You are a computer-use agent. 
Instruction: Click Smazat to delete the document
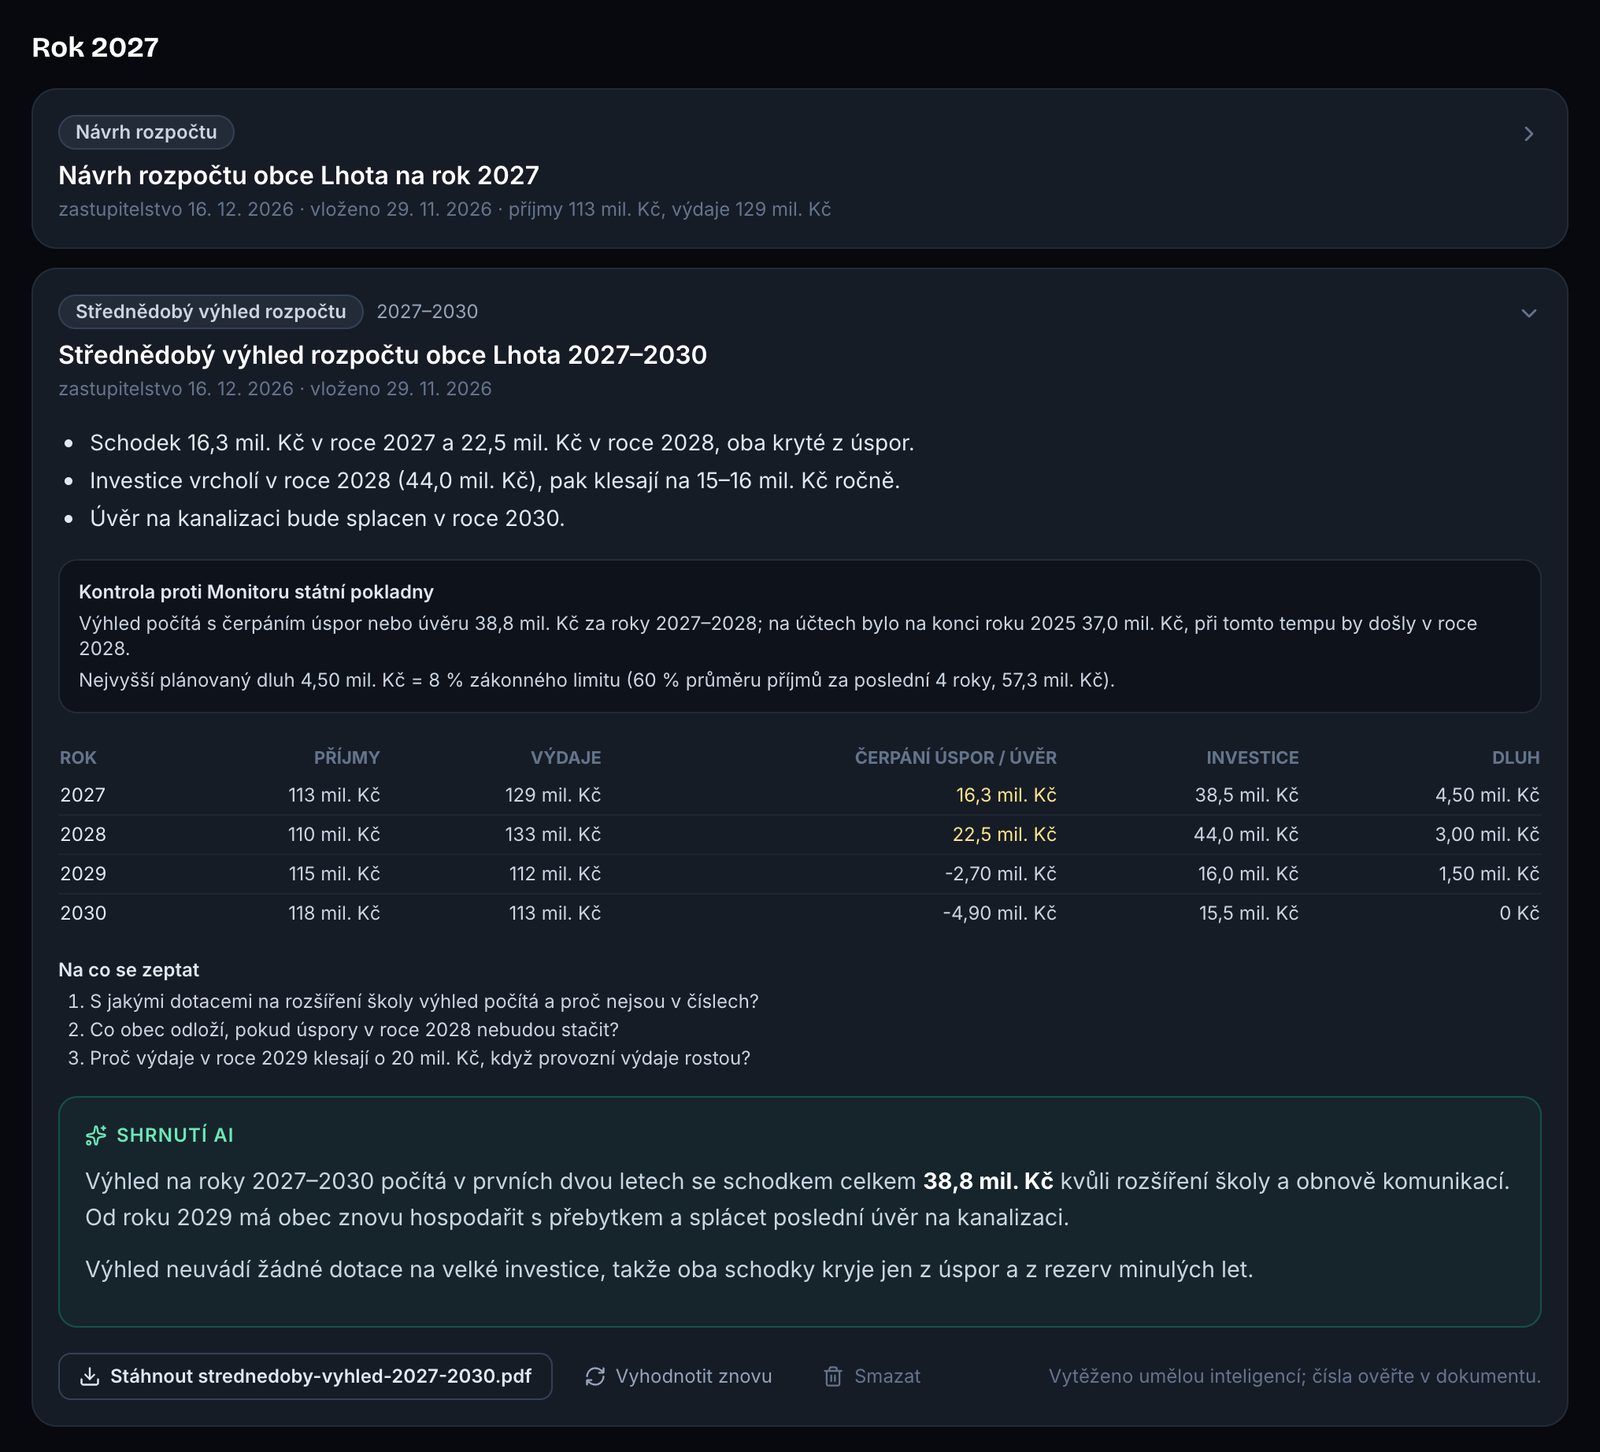tap(872, 1376)
